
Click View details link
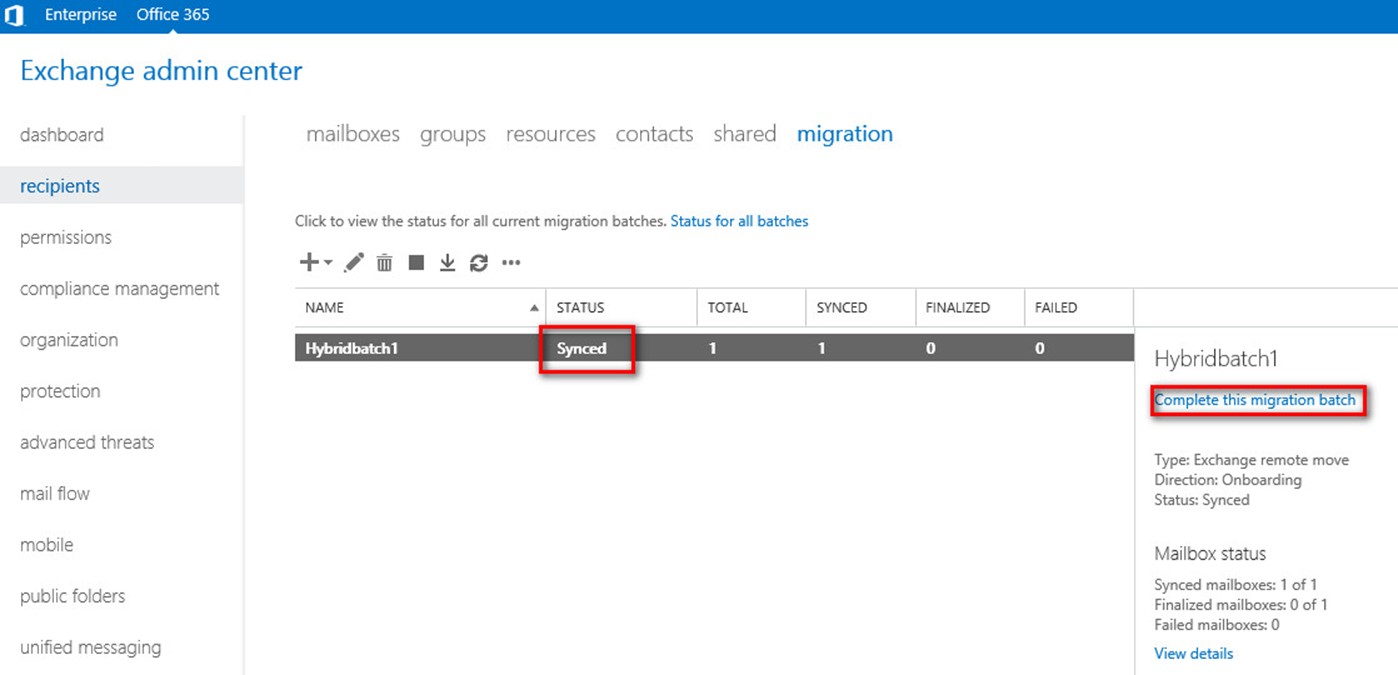click(1194, 654)
